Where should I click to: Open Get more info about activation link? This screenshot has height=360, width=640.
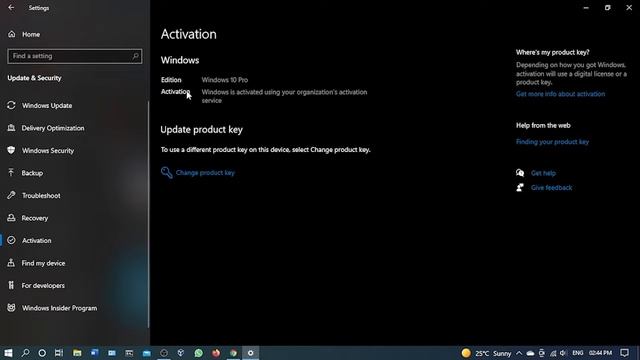pyautogui.click(x=560, y=94)
